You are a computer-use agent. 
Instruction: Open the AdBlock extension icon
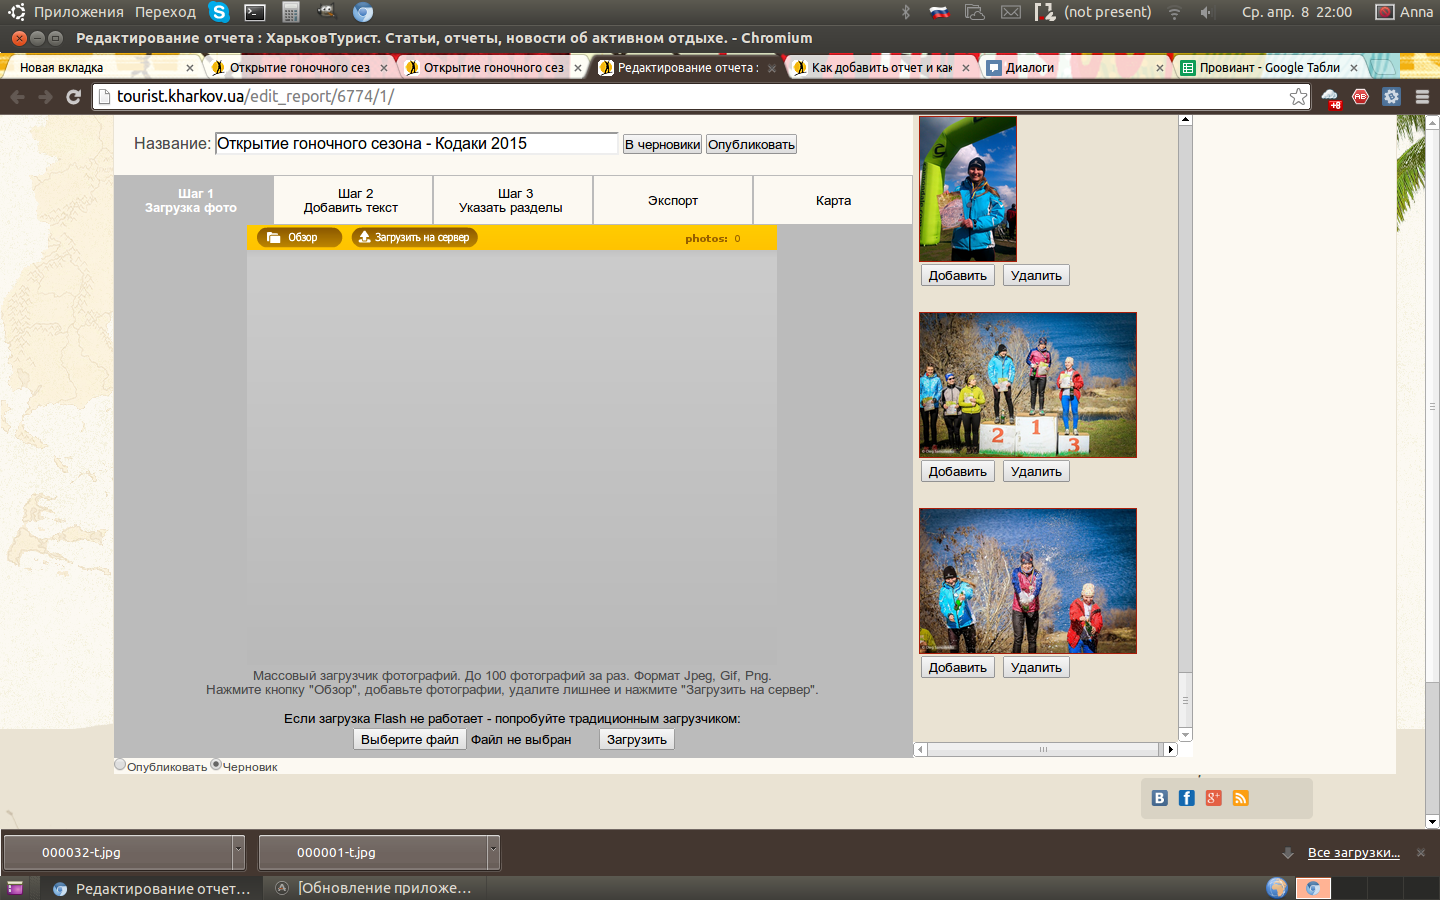pyautogui.click(x=1360, y=97)
